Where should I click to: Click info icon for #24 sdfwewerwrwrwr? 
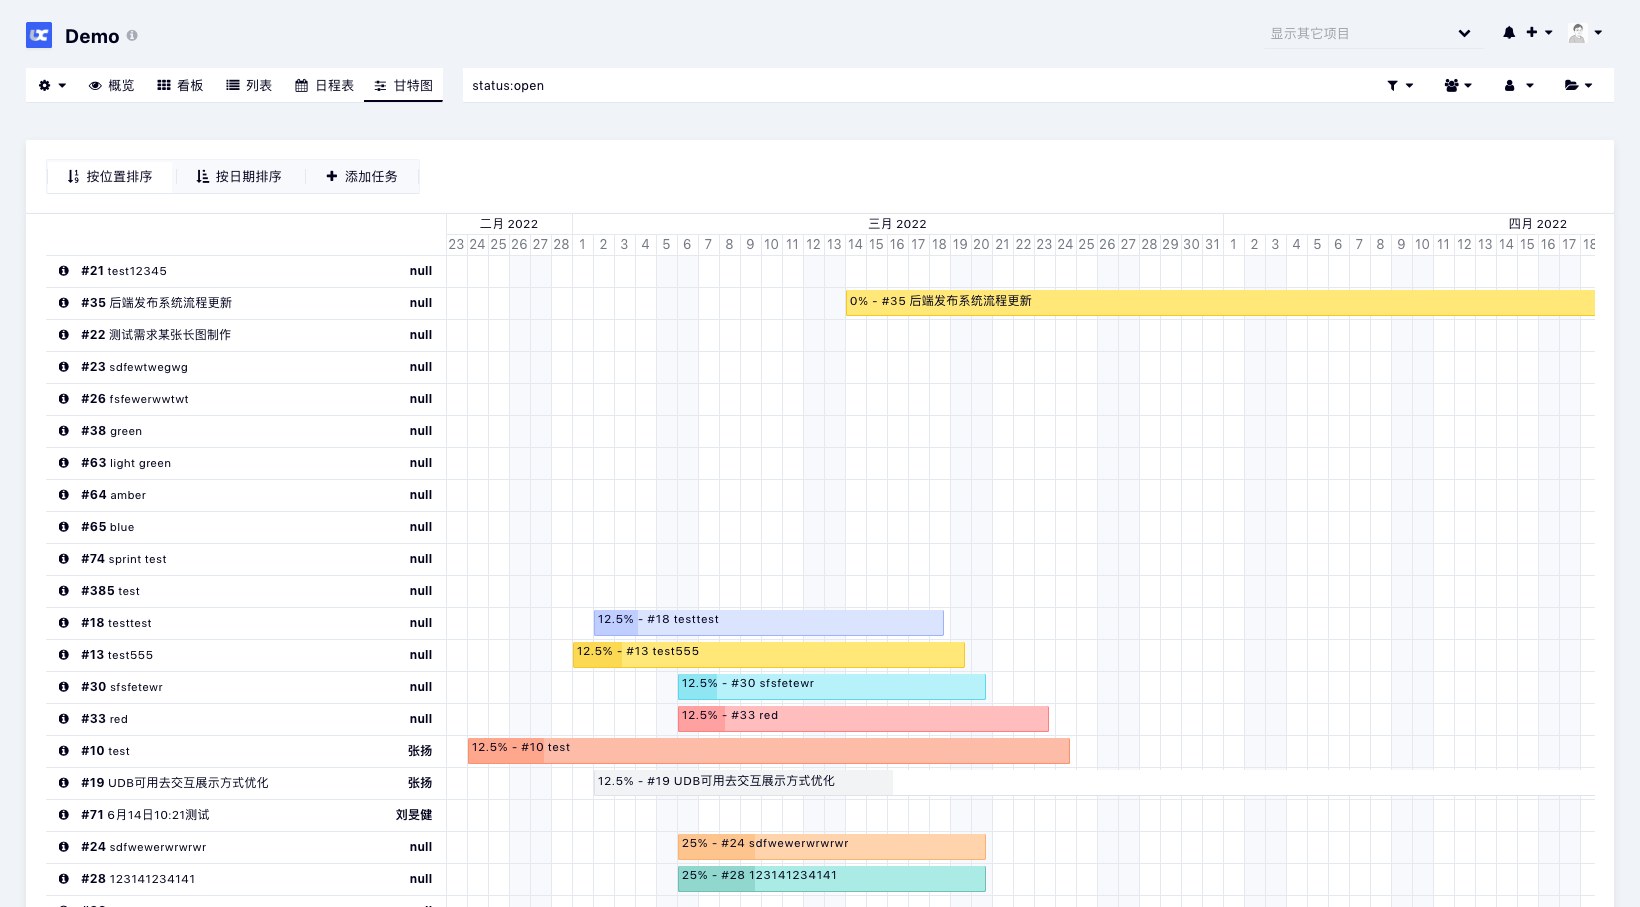point(63,847)
